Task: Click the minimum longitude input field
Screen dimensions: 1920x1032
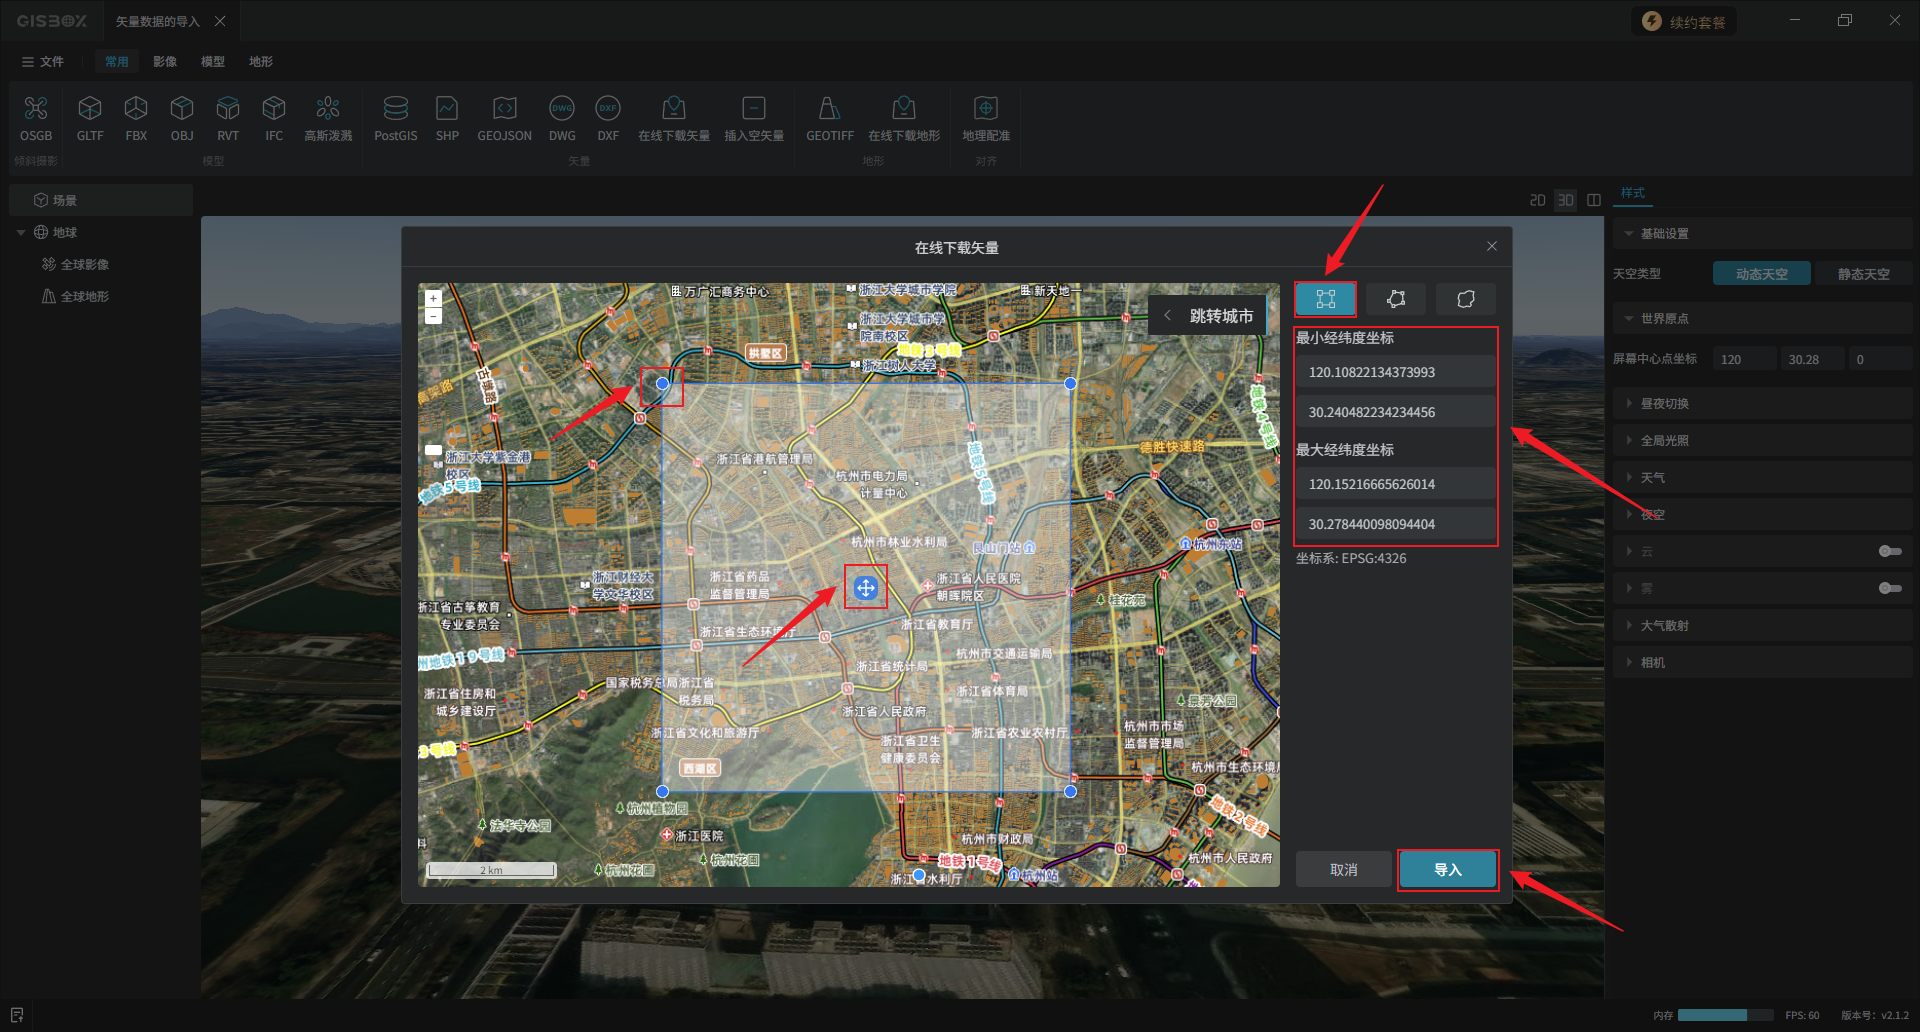Action: coord(1395,372)
